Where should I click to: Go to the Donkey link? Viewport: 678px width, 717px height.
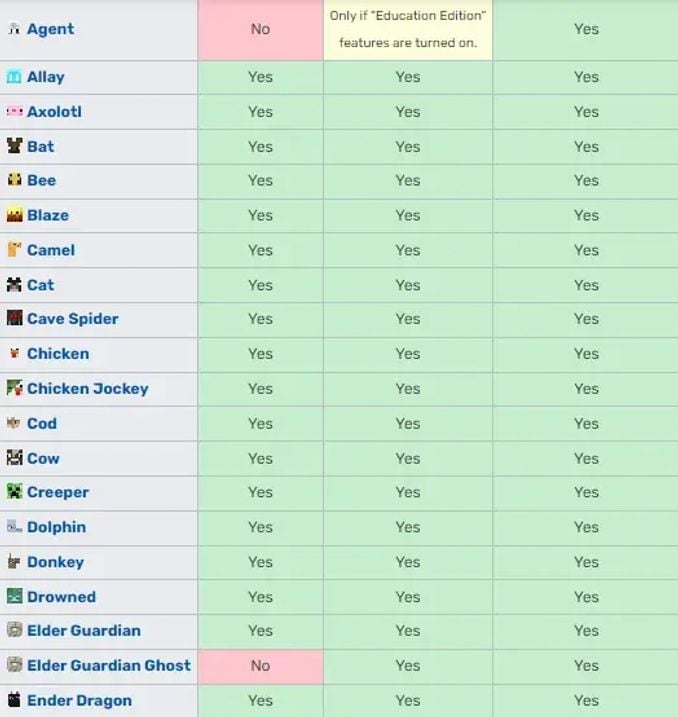pyautogui.click(x=55, y=562)
